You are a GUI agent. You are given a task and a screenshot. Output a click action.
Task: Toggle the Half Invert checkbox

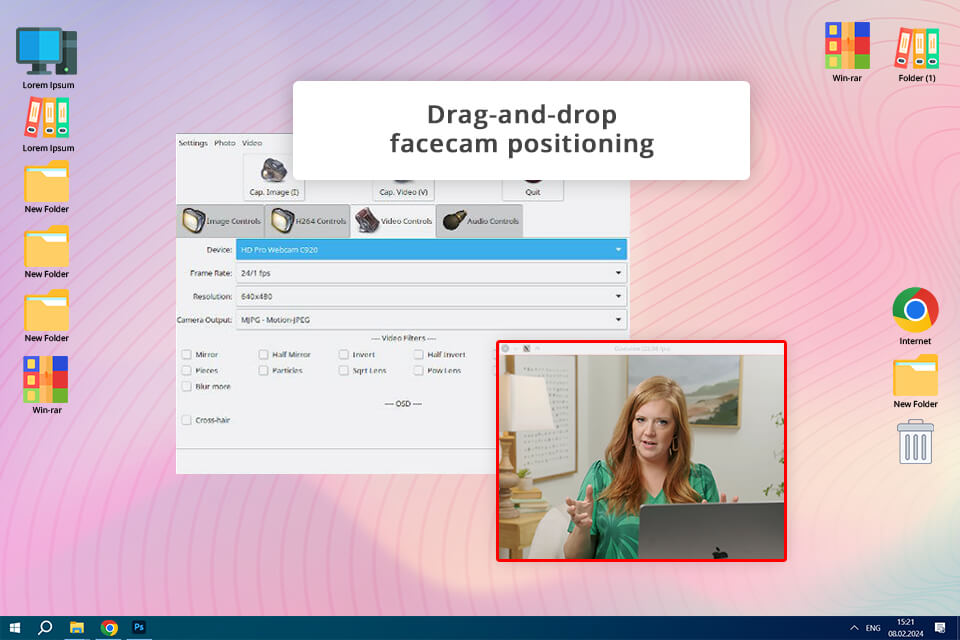tap(418, 355)
